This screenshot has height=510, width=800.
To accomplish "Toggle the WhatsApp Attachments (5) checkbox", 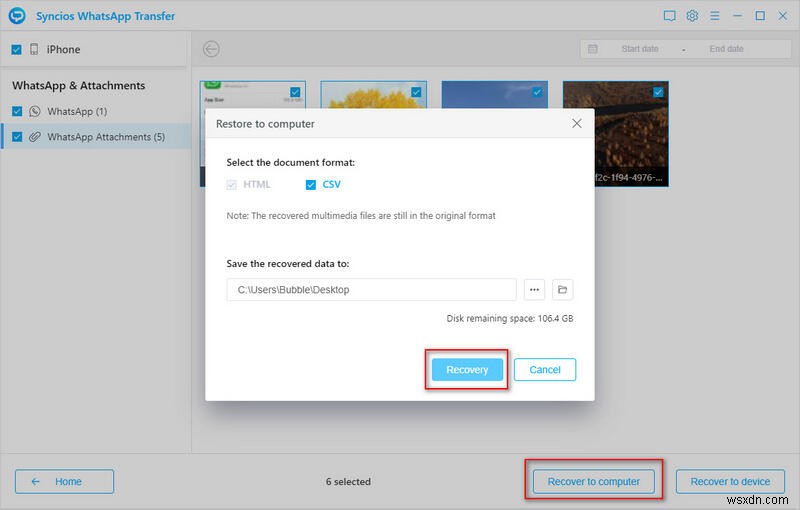I will tap(17, 137).
